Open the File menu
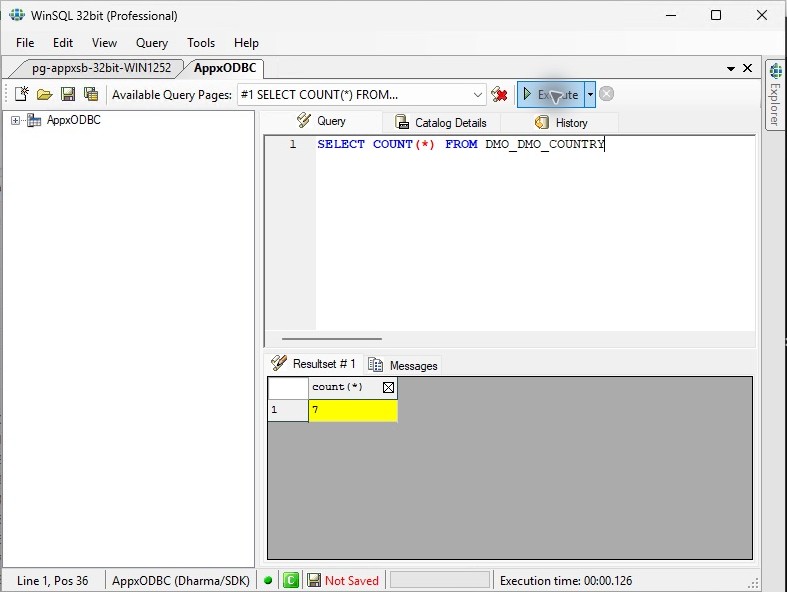This screenshot has width=787, height=592. click(x=25, y=43)
